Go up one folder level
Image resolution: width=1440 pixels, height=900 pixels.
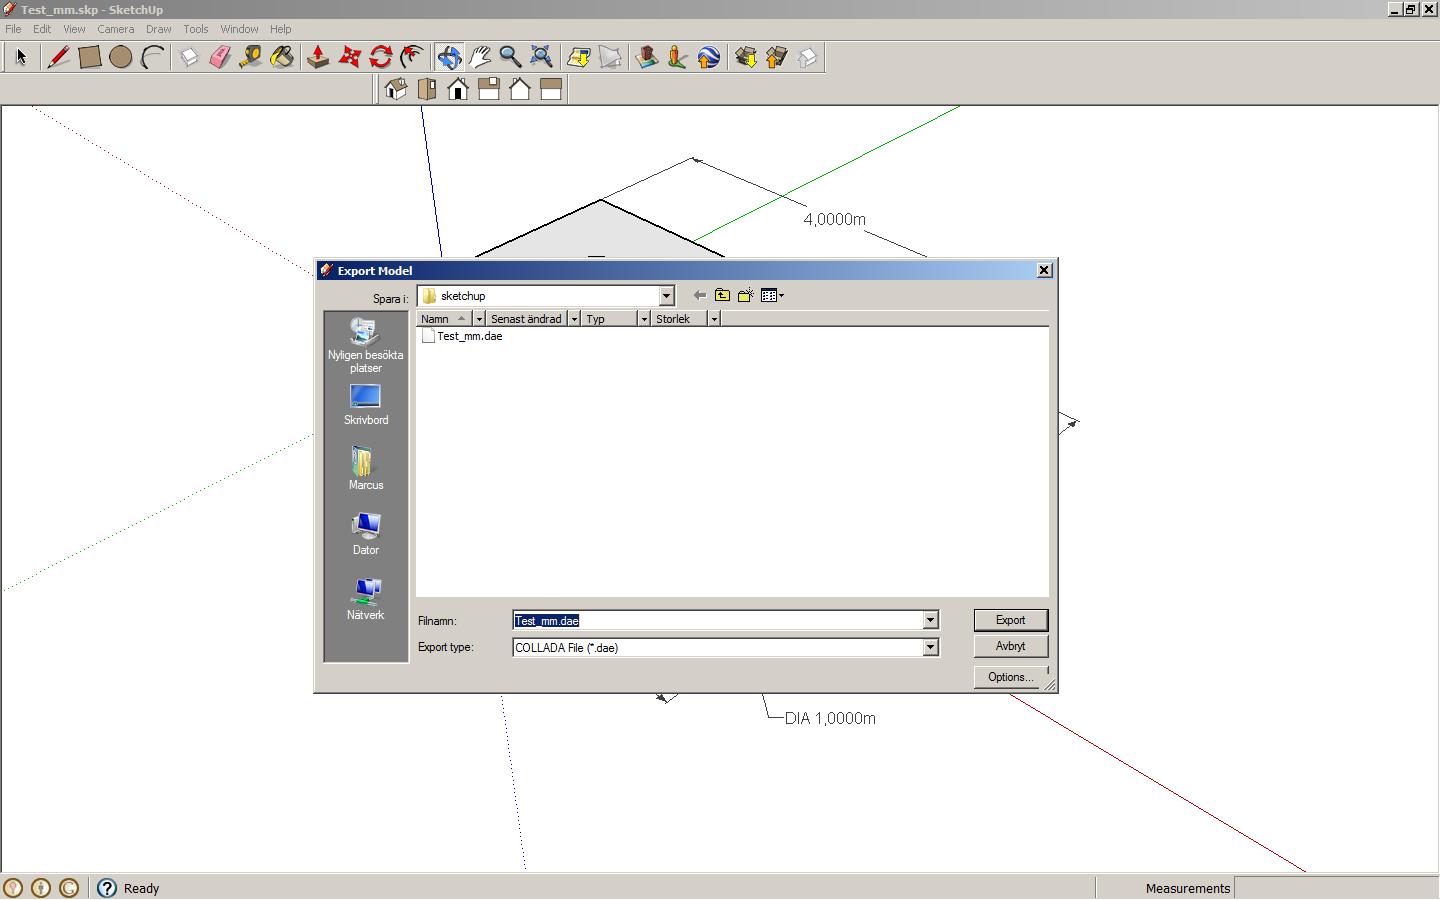(722, 295)
